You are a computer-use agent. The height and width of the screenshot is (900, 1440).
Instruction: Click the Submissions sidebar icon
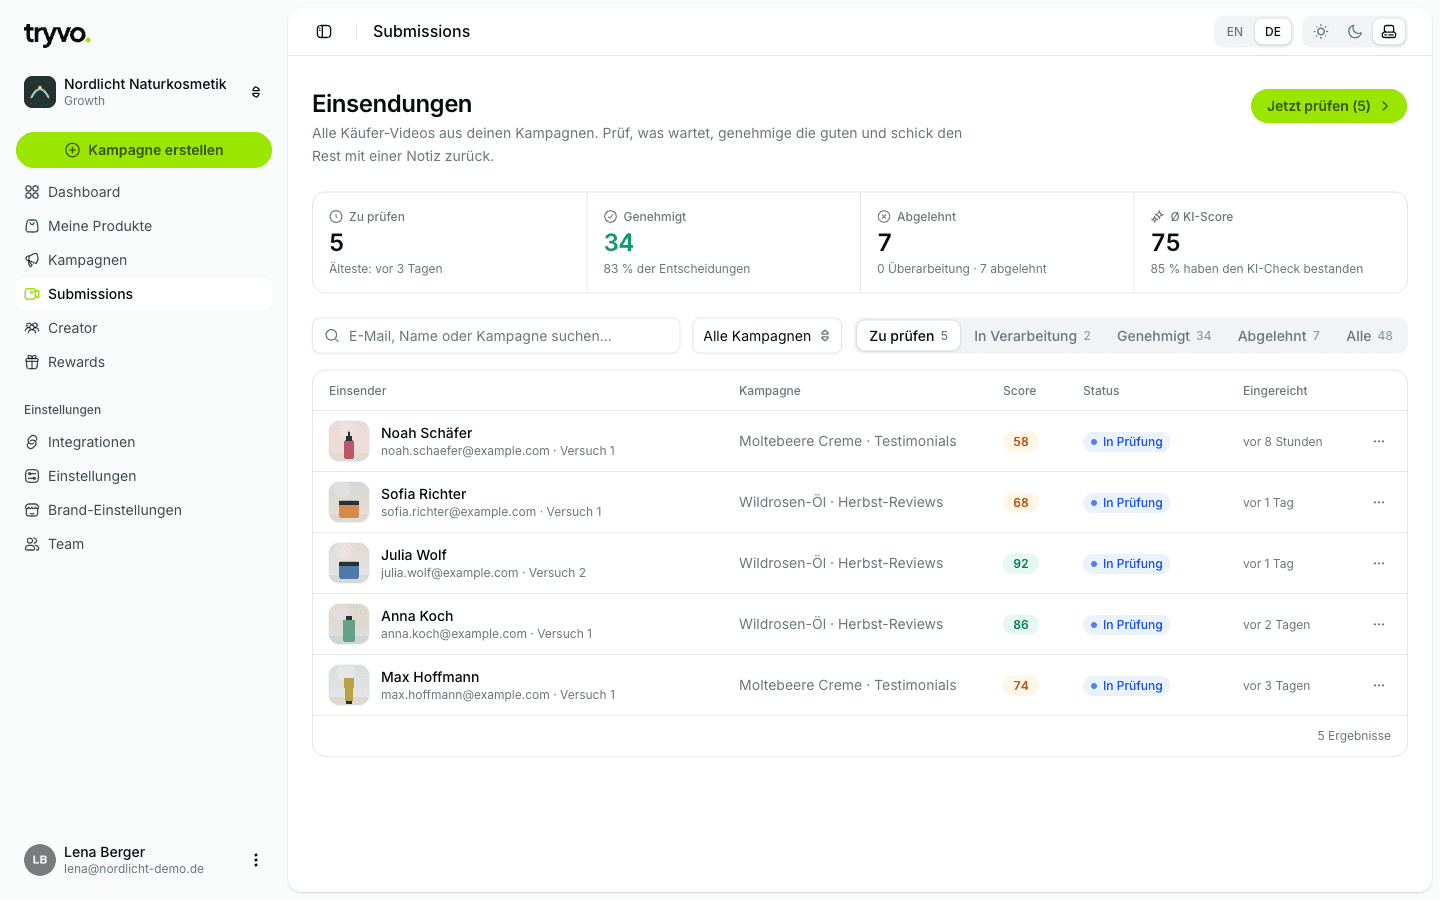32,294
